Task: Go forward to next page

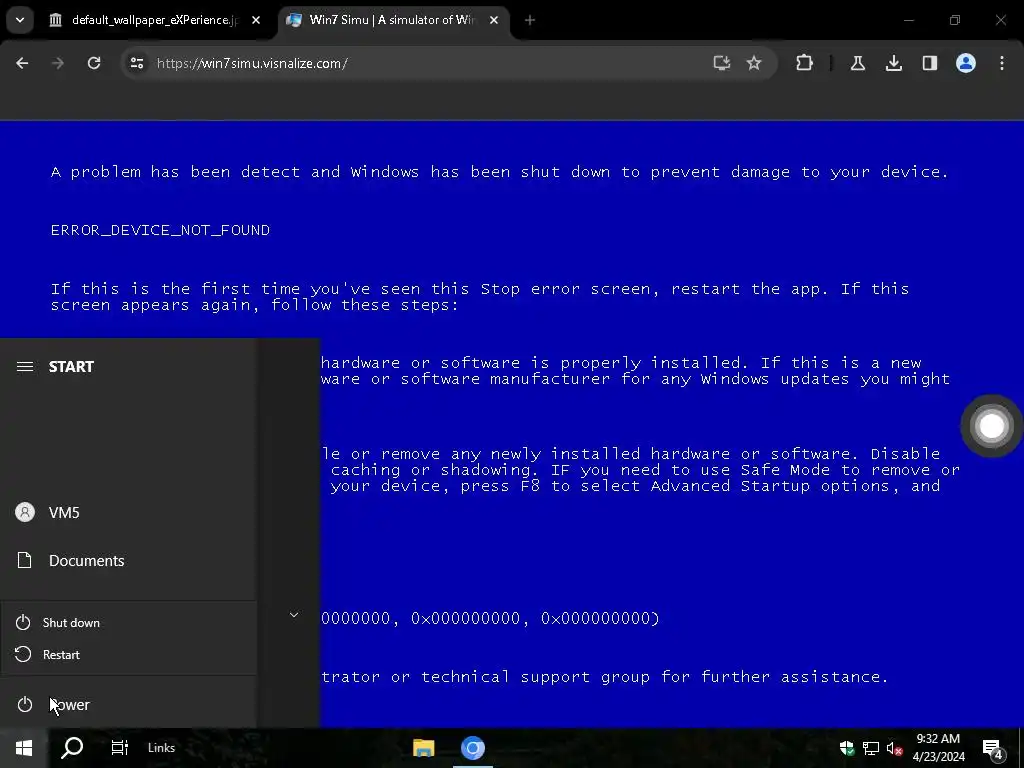Action: (x=58, y=63)
